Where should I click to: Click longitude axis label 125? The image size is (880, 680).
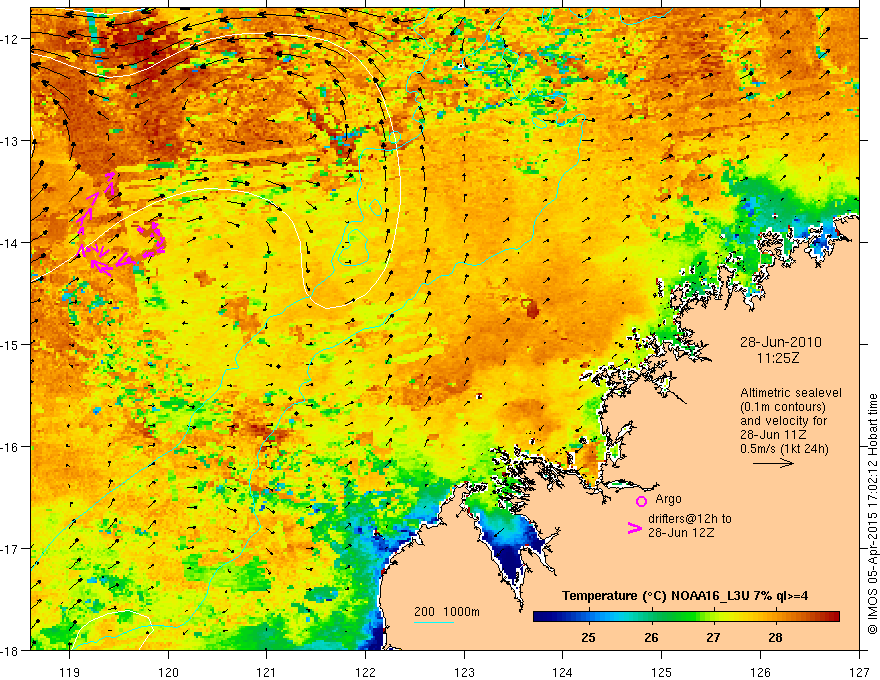click(x=662, y=672)
